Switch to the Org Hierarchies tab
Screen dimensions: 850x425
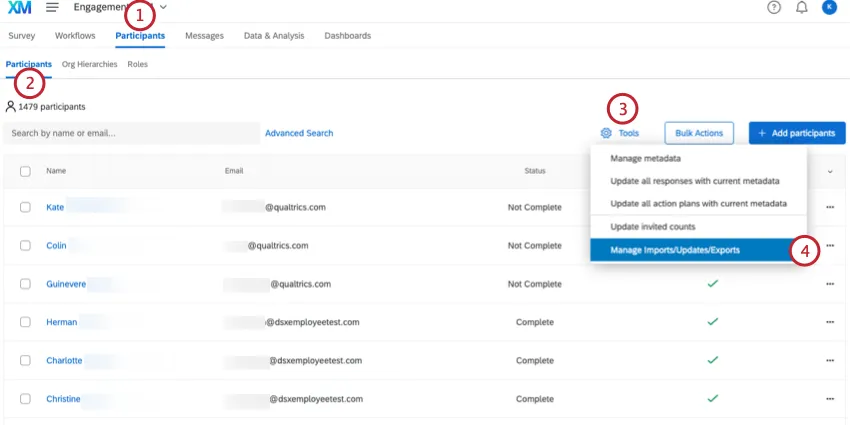pyautogui.click(x=89, y=64)
